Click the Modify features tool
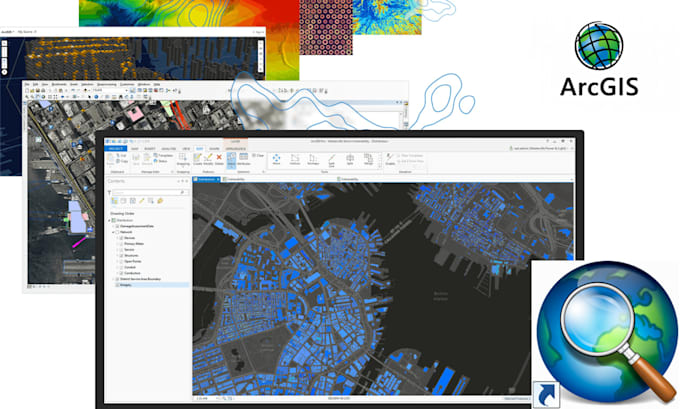Viewport: 680px width, 409px height. pyautogui.click(x=208, y=159)
